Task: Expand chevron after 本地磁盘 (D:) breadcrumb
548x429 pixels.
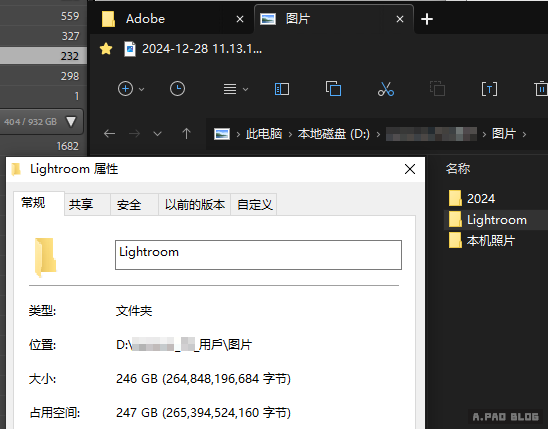Action: pyautogui.click(x=378, y=134)
